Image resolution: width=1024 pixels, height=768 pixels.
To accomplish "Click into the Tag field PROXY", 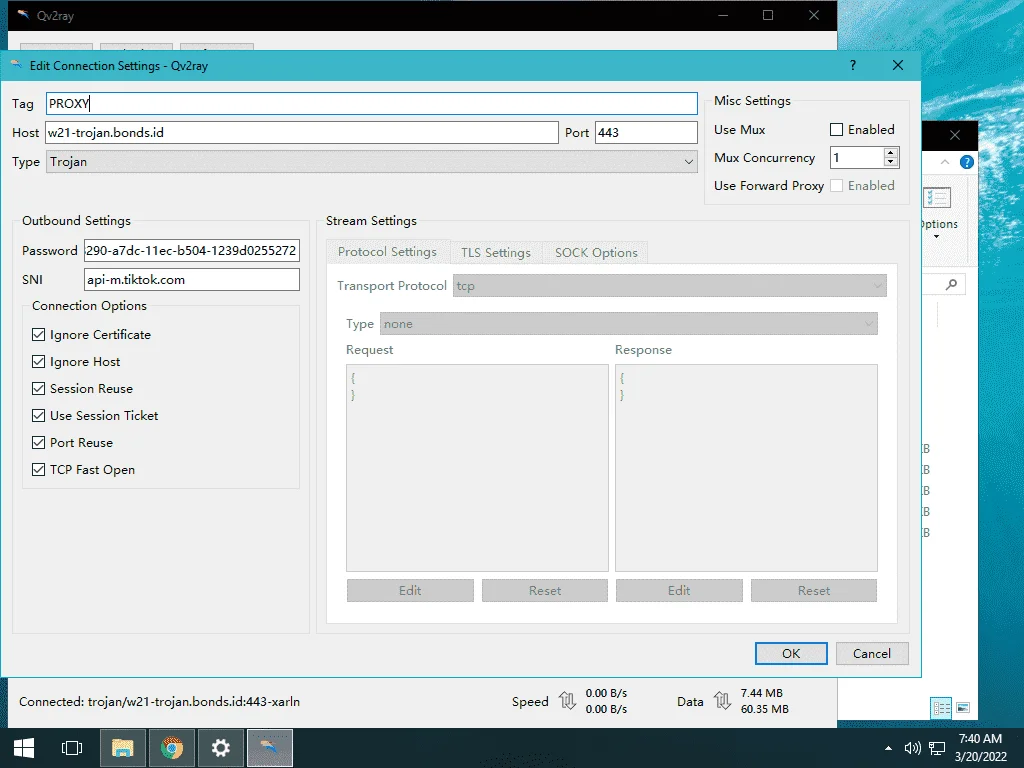I will (x=372, y=103).
